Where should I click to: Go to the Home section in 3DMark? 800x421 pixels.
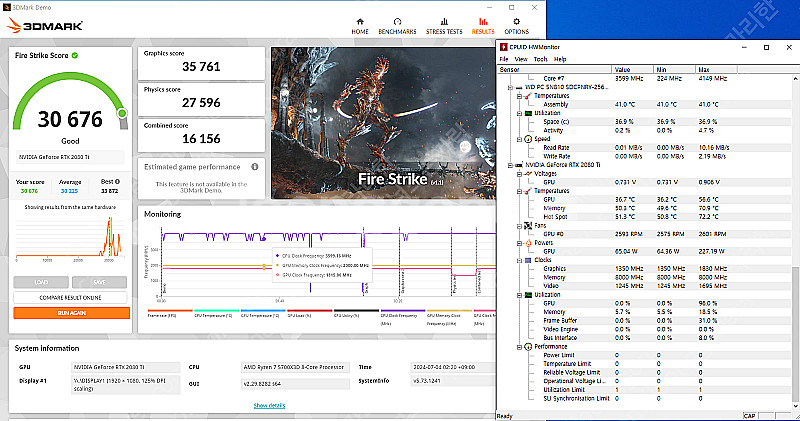(360, 26)
